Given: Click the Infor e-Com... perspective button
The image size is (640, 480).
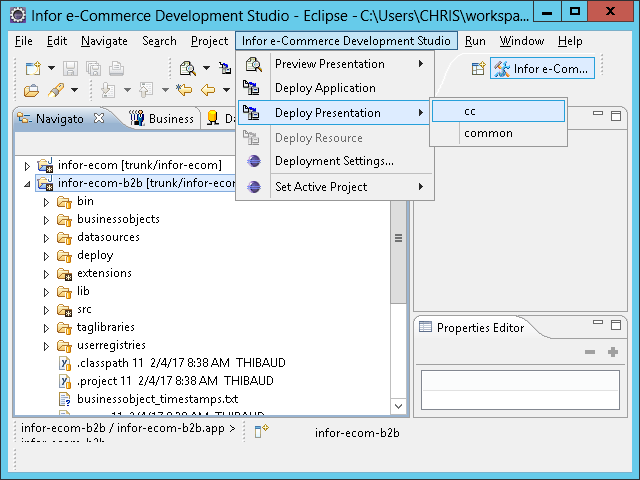Looking at the screenshot, I should point(543,68).
